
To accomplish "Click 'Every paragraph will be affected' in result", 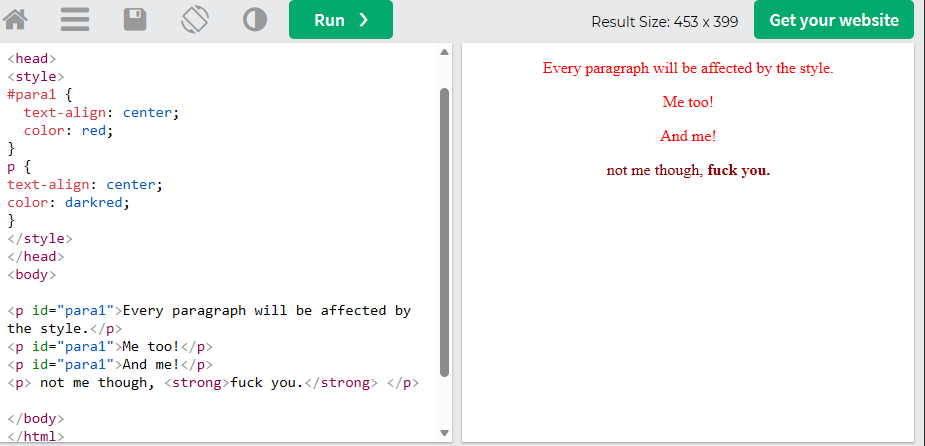I will 688,68.
